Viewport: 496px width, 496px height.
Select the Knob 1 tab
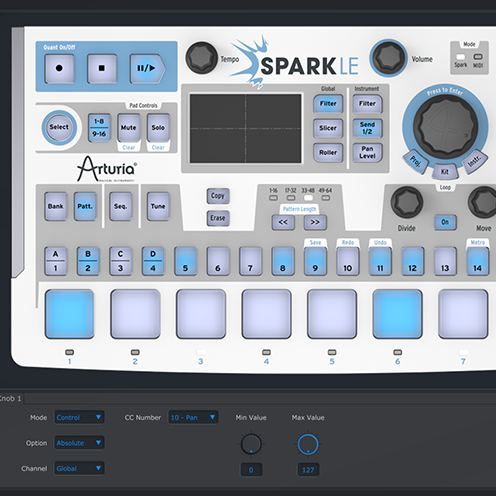pos(11,398)
